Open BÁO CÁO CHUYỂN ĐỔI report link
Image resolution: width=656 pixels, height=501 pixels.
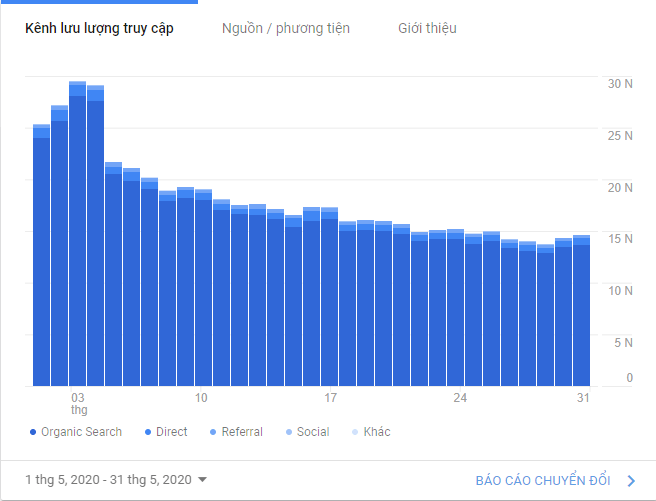click(543, 481)
